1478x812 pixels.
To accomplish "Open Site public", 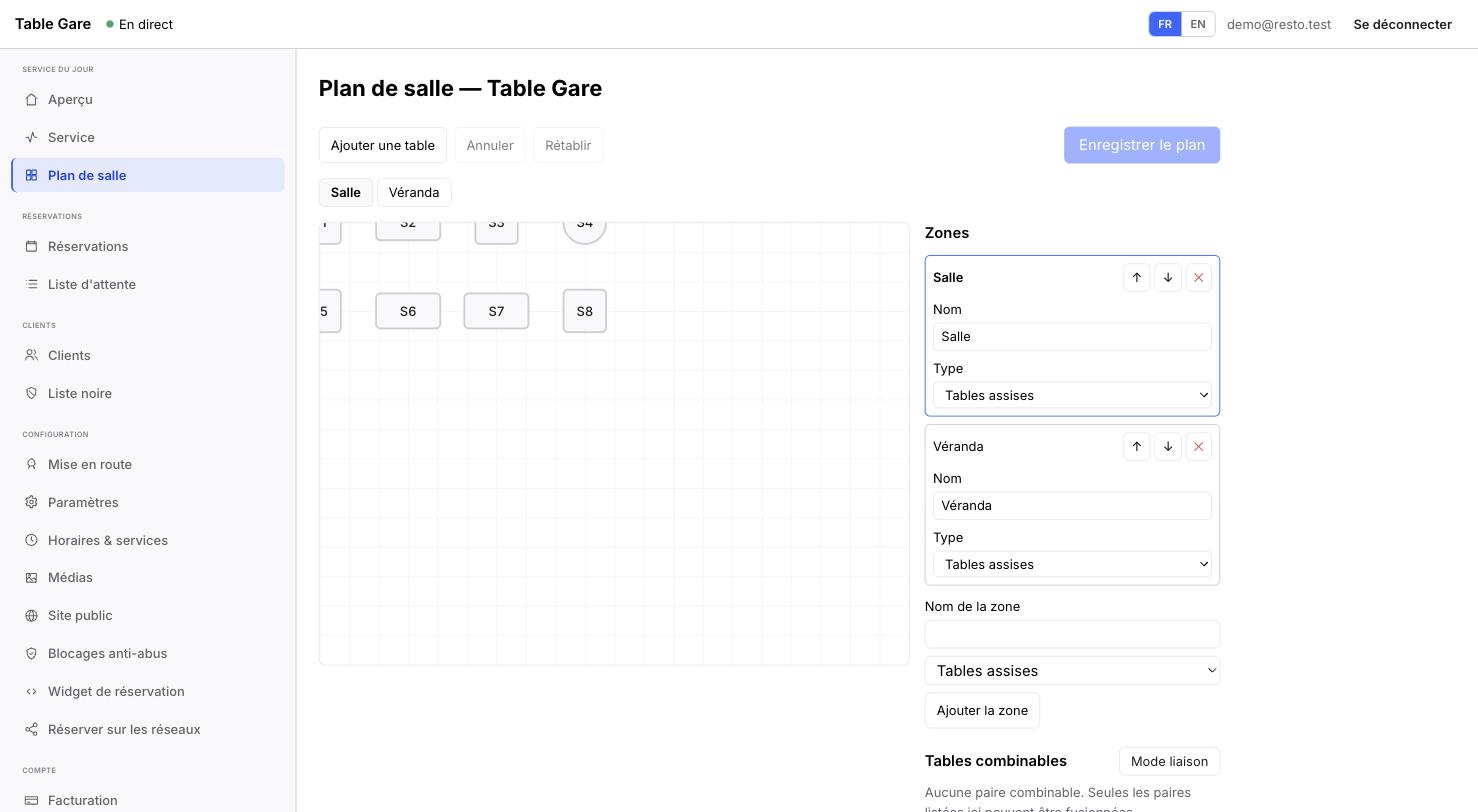I will [148, 616].
